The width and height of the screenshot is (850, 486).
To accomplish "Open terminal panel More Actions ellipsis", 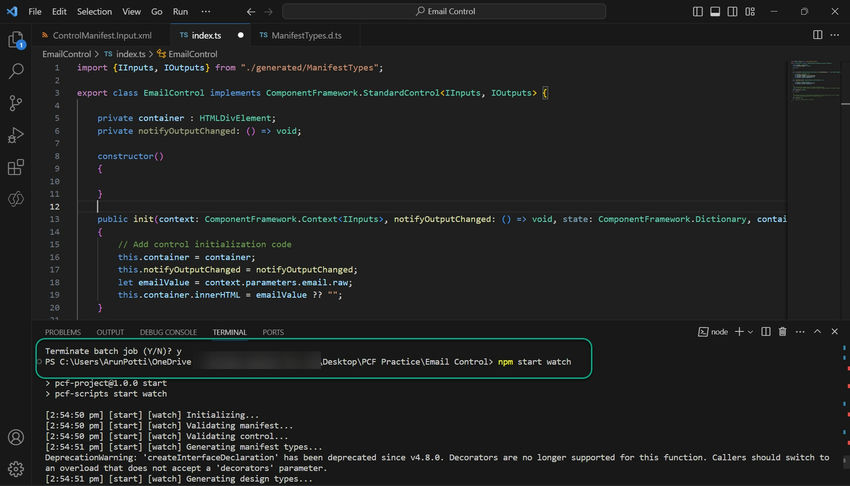I will tap(800, 332).
